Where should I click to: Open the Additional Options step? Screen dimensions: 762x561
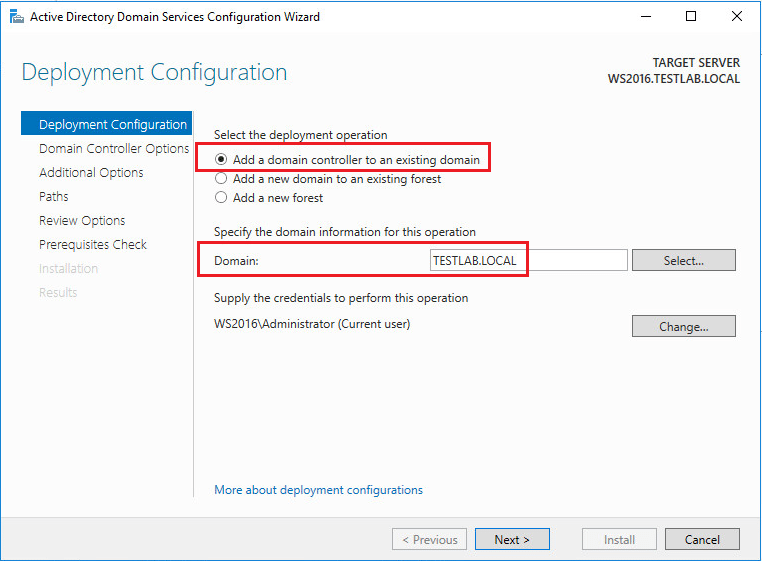pos(91,173)
